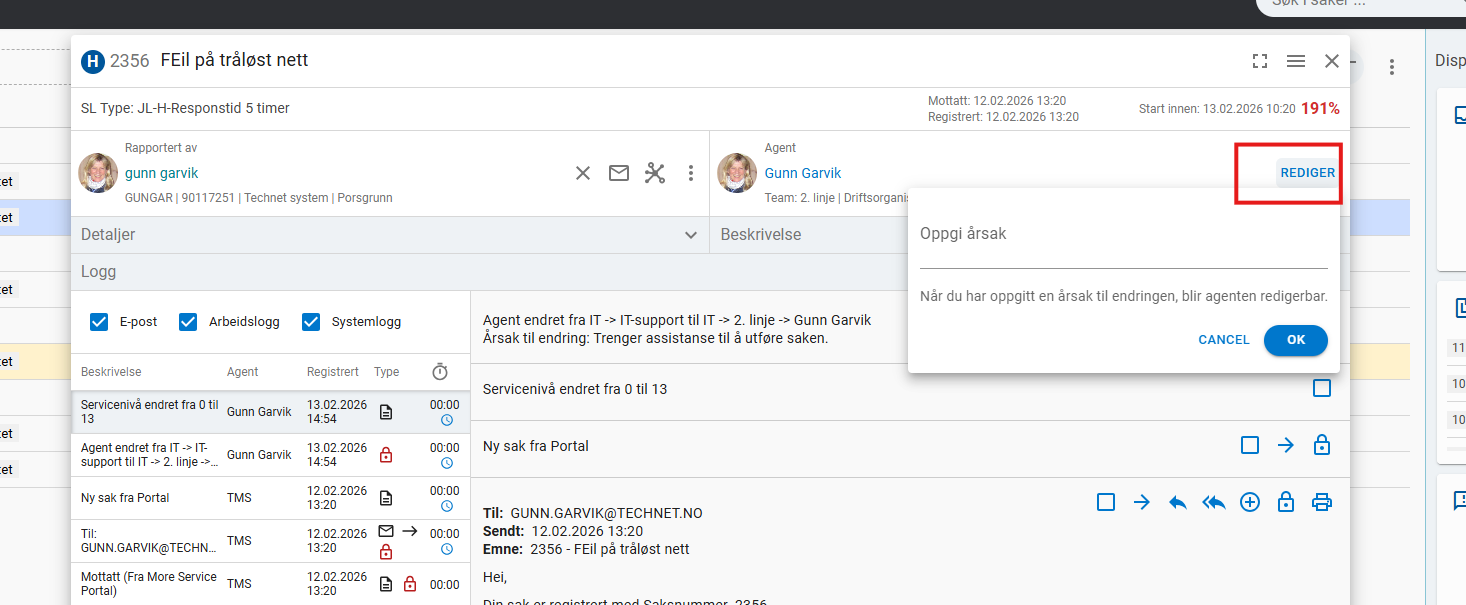
Task: Uncheck the Arbeidslogg log filter
Action: [x=188, y=322]
